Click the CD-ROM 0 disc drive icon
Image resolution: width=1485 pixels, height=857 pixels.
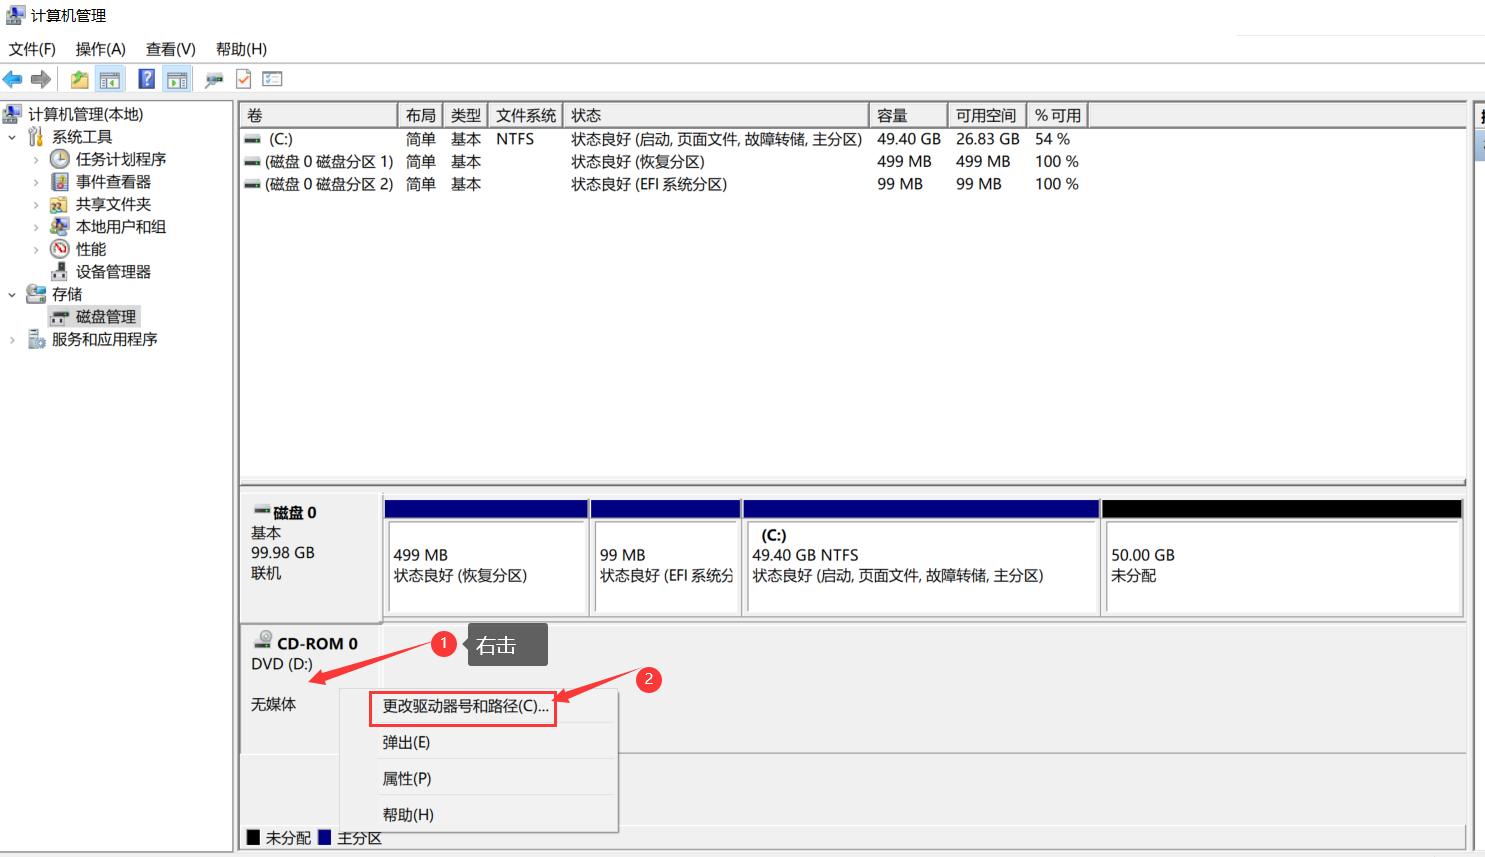(x=263, y=639)
